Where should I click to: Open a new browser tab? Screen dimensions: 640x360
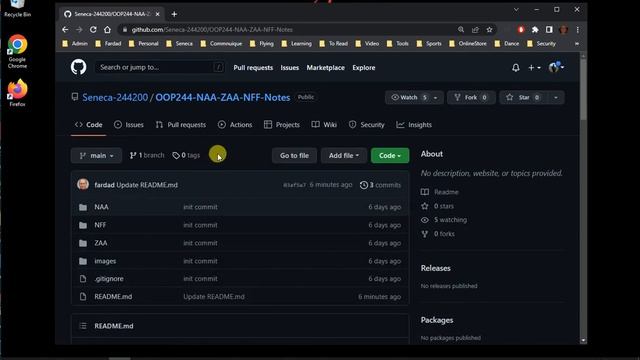[174, 14]
